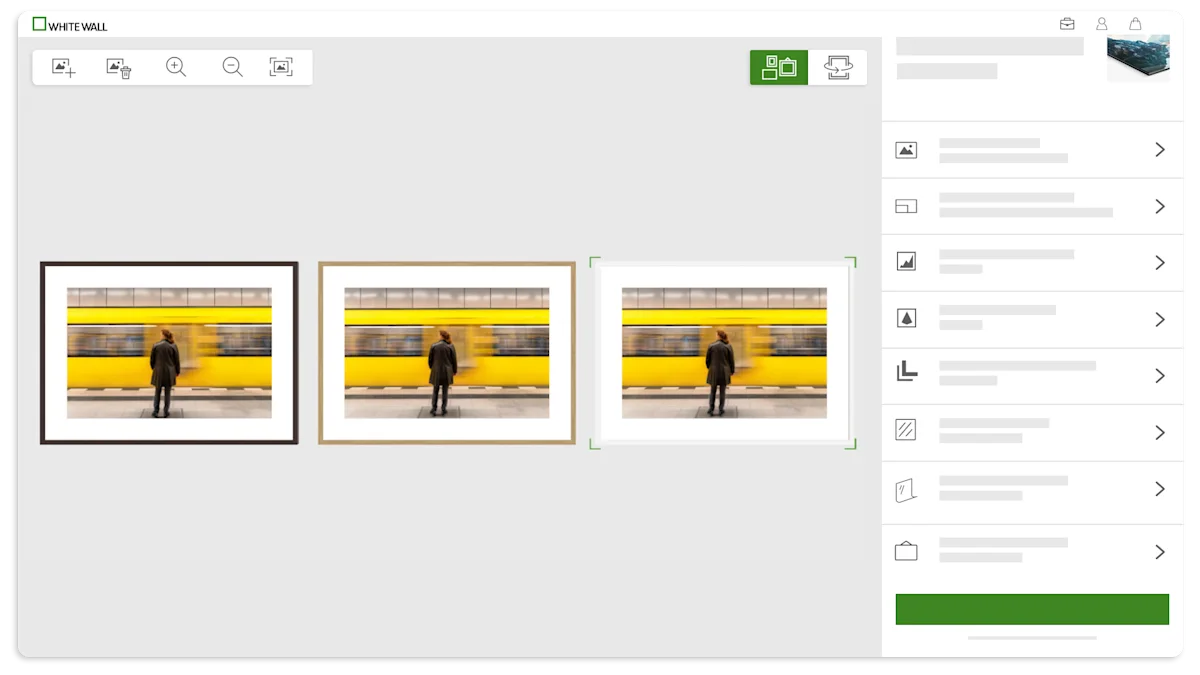Open the briefcase icon in header
The height and width of the screenshot is (675, 1200).
[x=1067, y=24]
